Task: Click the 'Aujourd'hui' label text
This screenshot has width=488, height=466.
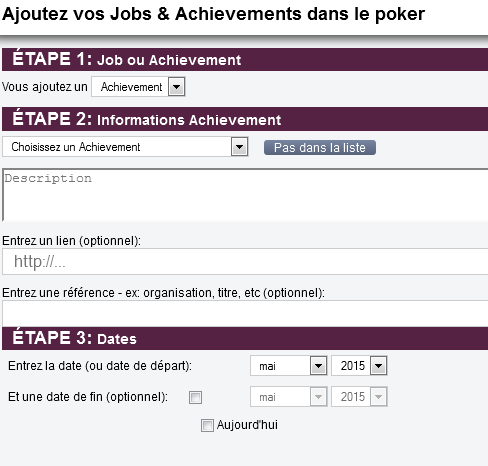Action: coord(247,425)
